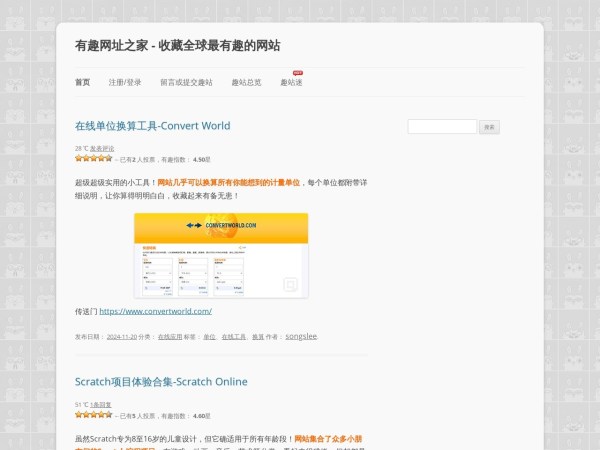Select the 在线工具 tag link
600x450 pixels.
tap(233, 337)
